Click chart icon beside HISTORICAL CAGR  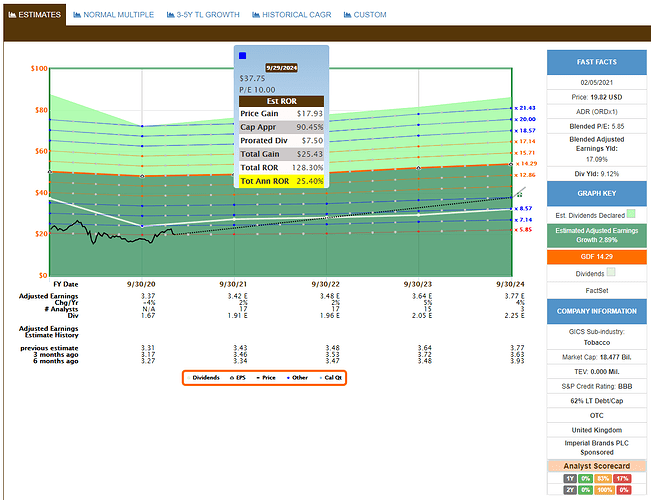coord(256,15)
